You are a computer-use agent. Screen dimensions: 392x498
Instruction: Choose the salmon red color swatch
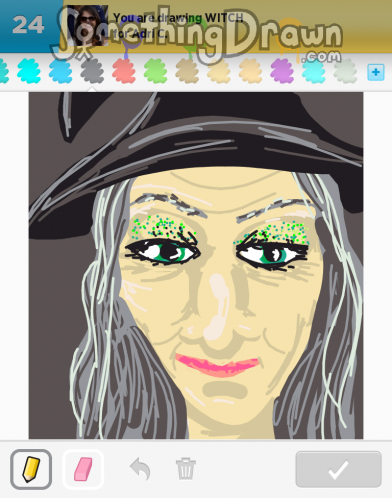(x=124, y=71)
